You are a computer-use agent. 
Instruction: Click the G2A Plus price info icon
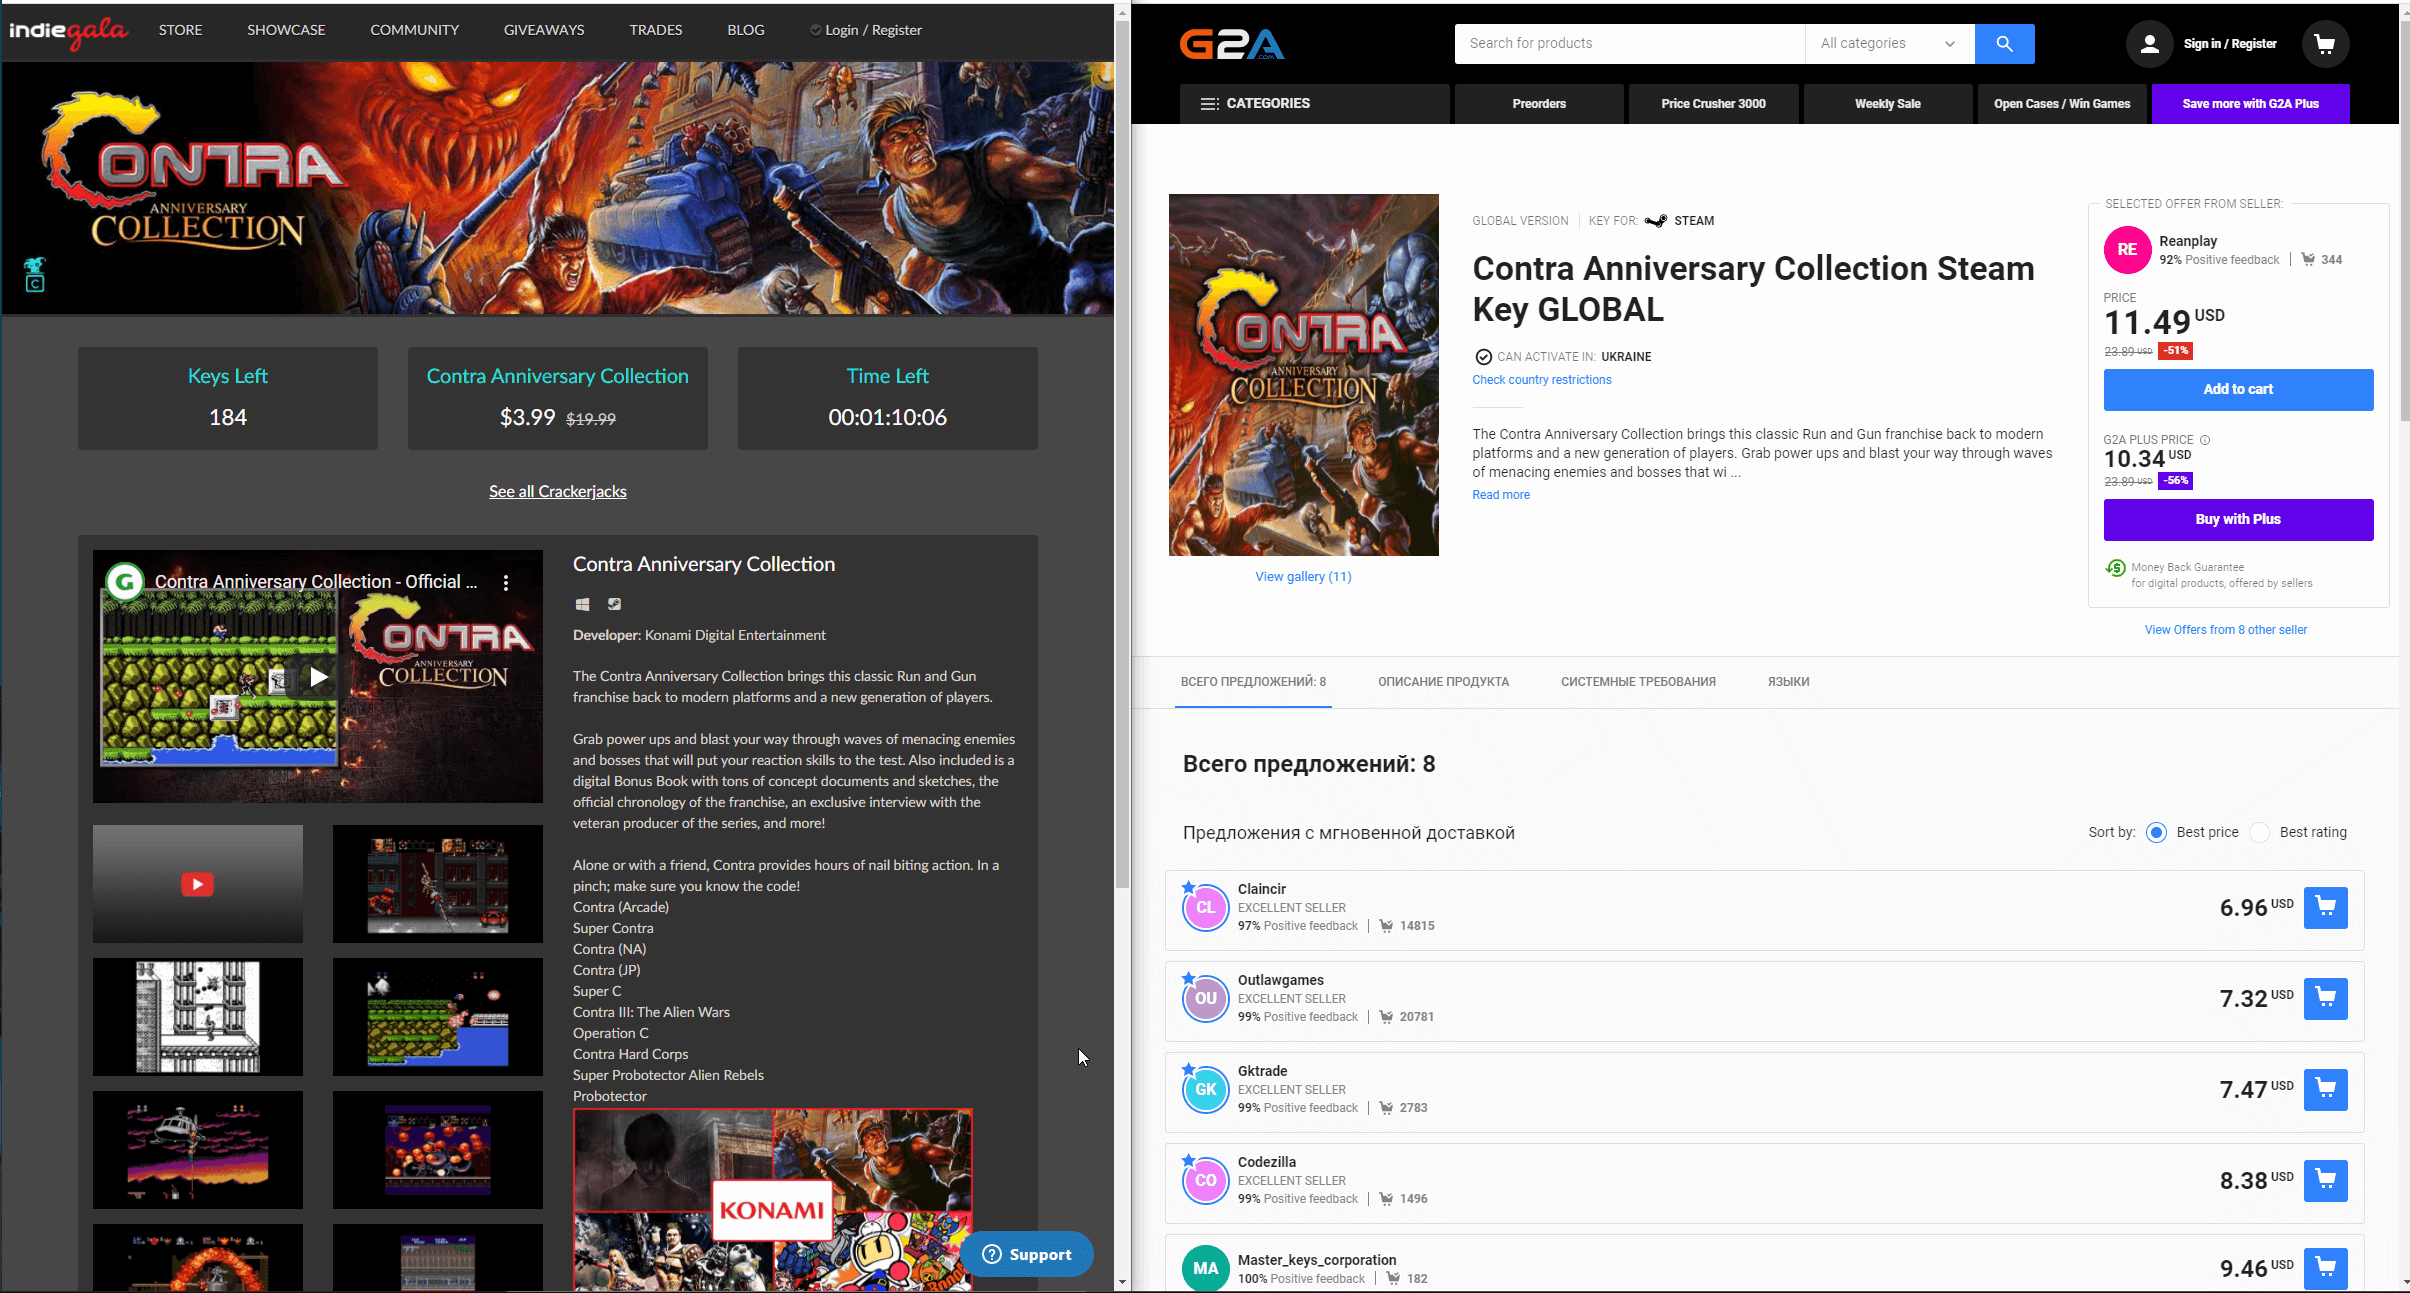click(x=2205, y=440)
